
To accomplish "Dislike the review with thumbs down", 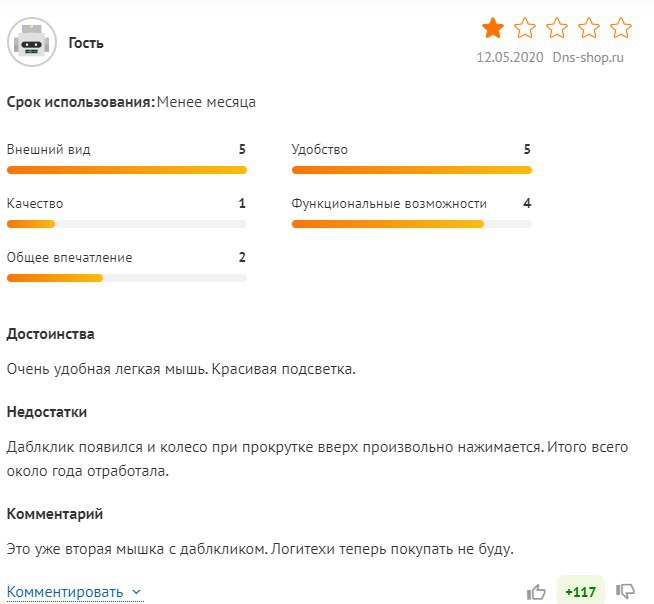I will click(x=626, y=591).
